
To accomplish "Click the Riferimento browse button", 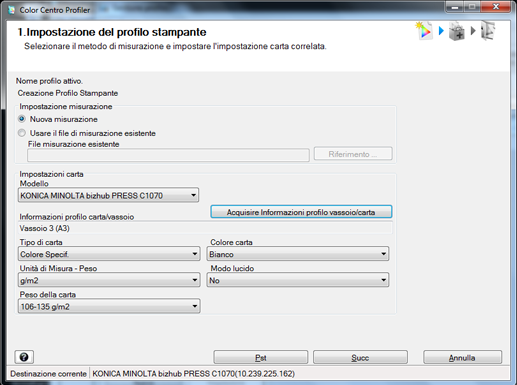I will point(353,154).
